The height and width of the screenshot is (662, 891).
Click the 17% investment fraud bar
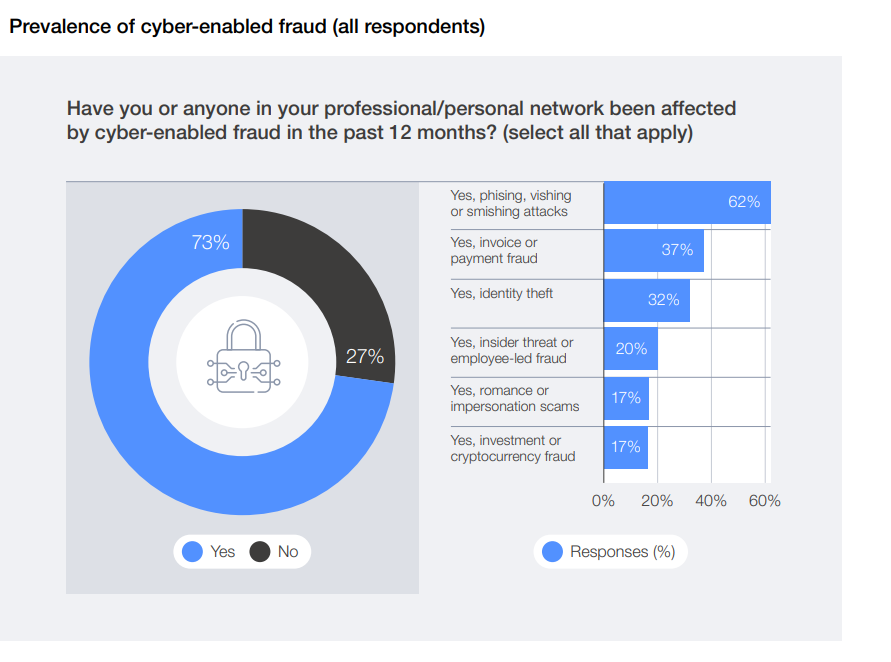626,447
